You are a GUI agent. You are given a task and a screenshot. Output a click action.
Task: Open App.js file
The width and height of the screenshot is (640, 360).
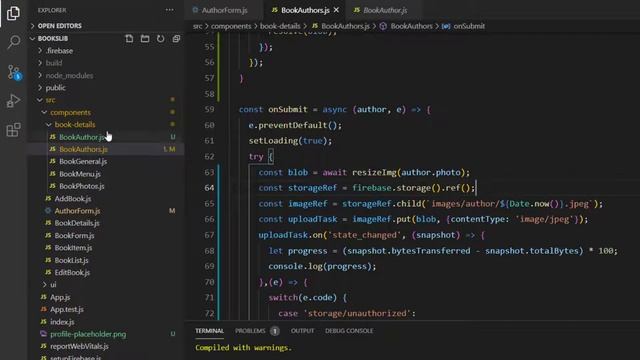[60, 297]
